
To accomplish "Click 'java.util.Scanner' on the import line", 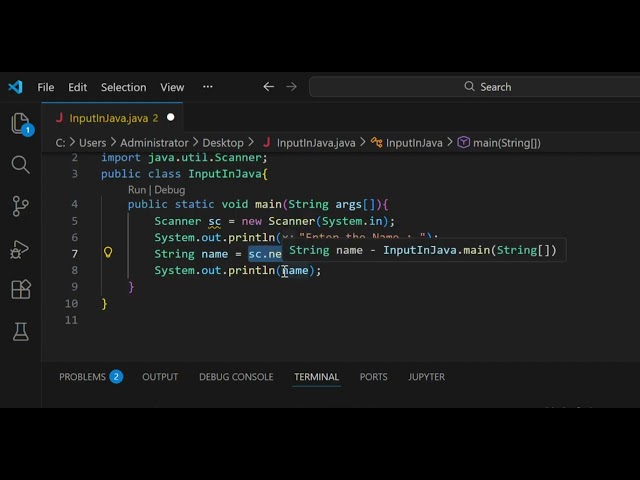I will pos(204,158).
